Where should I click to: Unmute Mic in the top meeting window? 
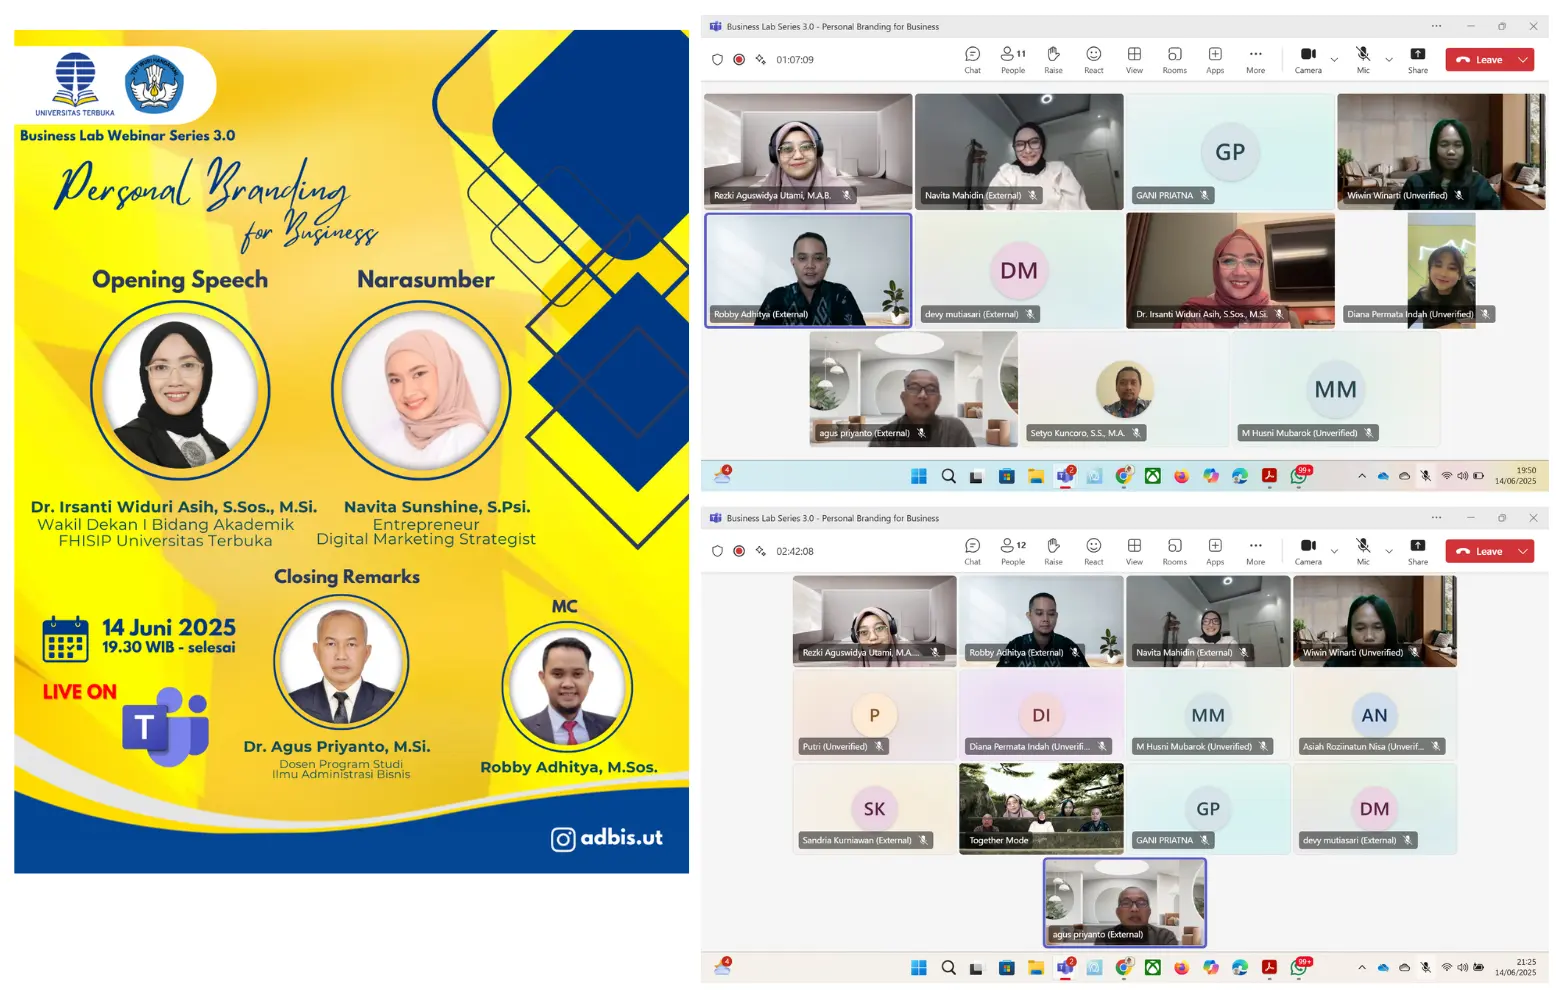point(1363,59)
